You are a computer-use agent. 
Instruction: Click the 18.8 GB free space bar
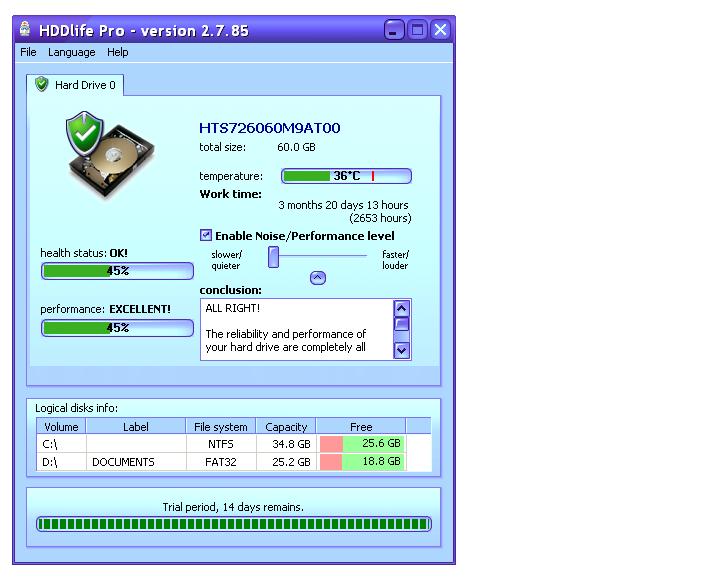click(362, 461)
